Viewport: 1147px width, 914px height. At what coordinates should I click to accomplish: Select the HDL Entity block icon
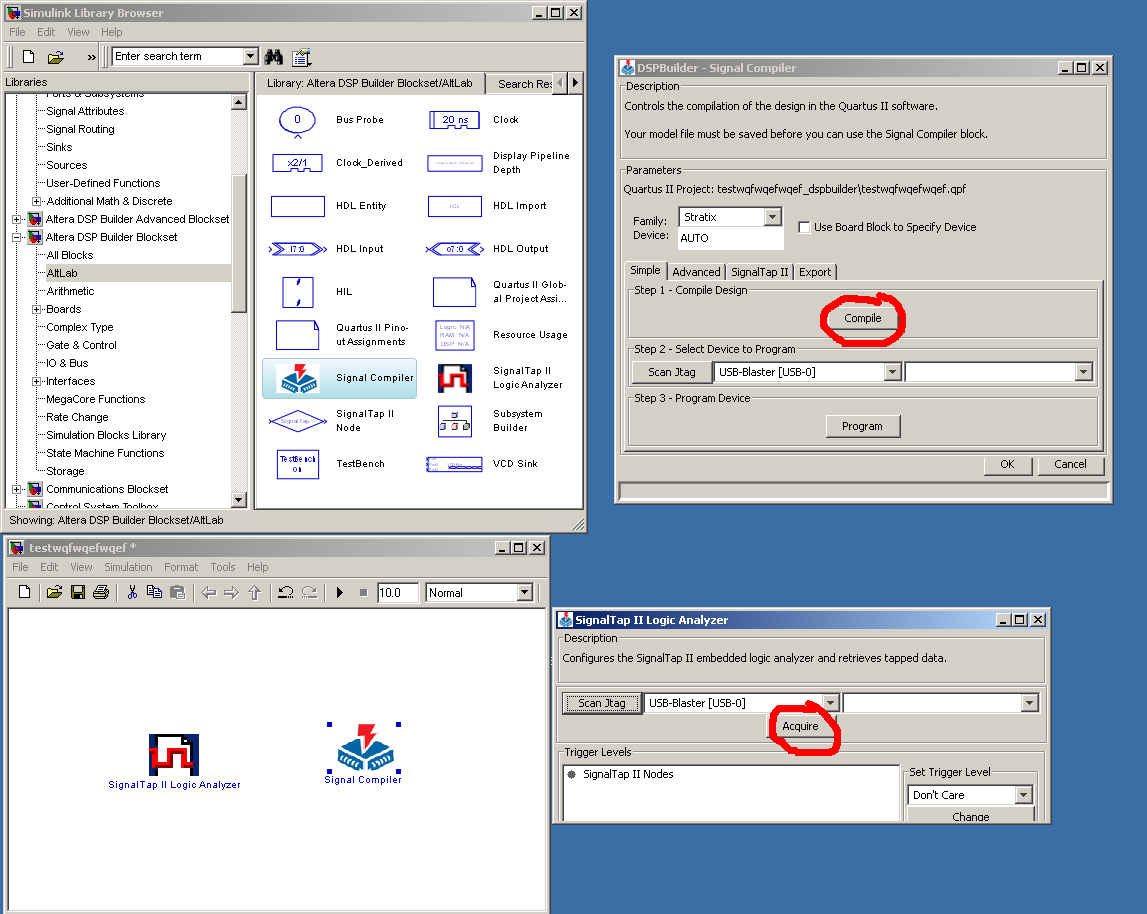297,206
